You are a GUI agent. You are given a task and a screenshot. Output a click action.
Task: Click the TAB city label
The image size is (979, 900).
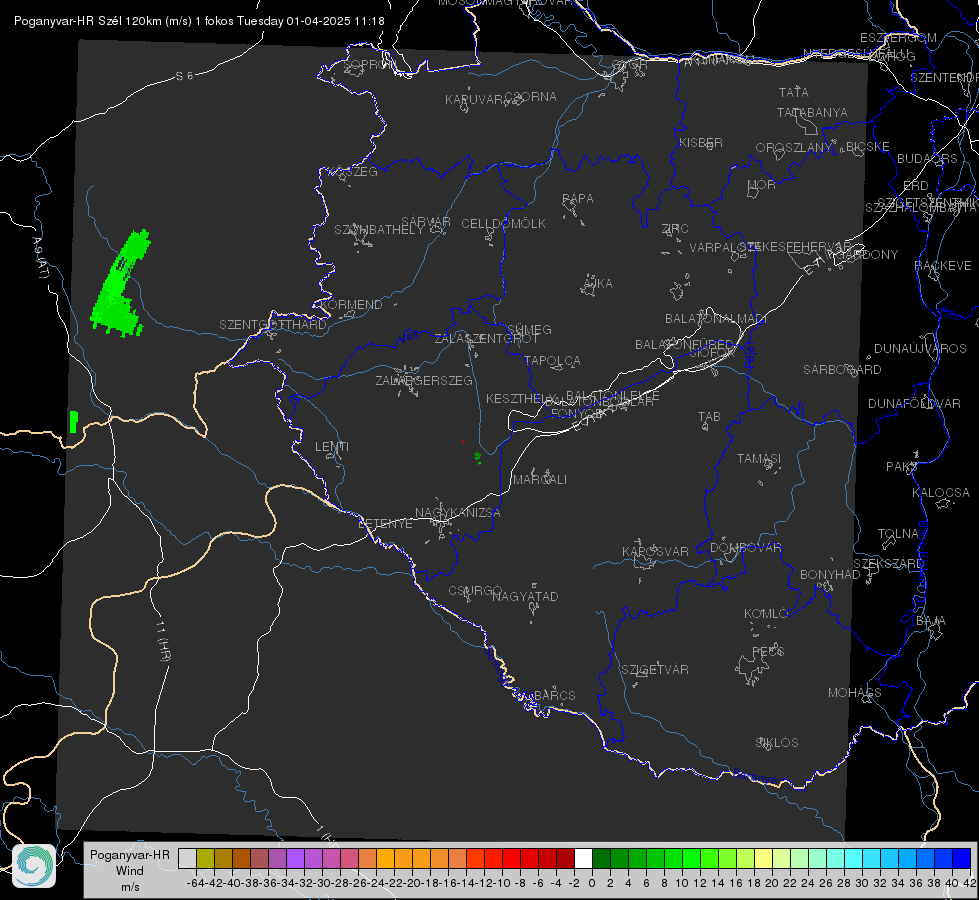pyautogui.click(x=709, y=417)
